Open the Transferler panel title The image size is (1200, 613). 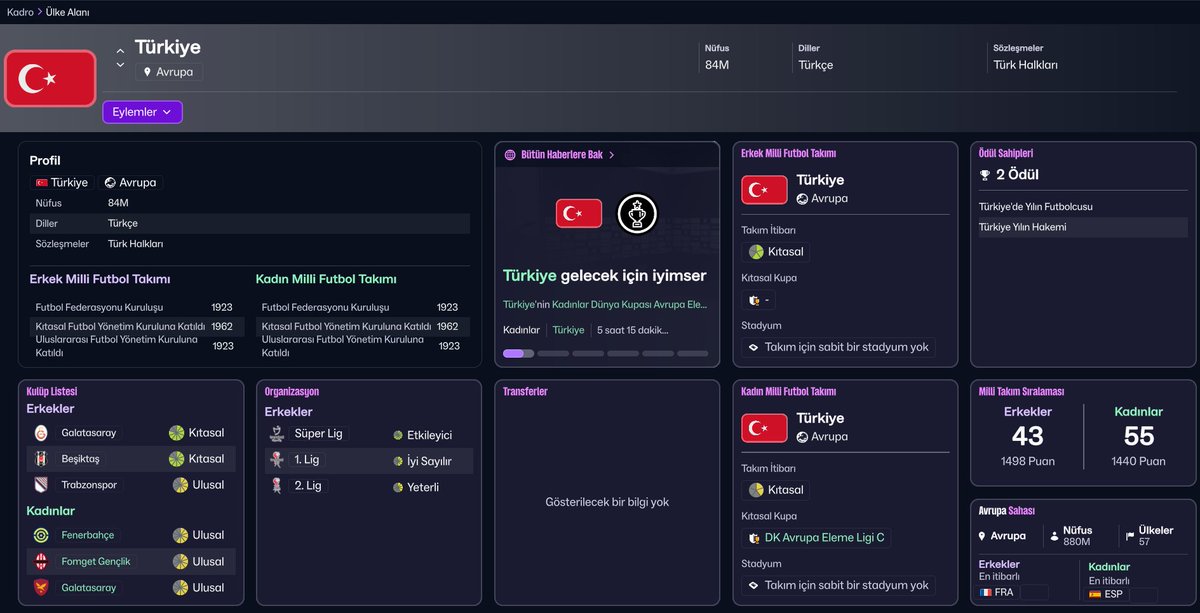click(x=525, y=392)
